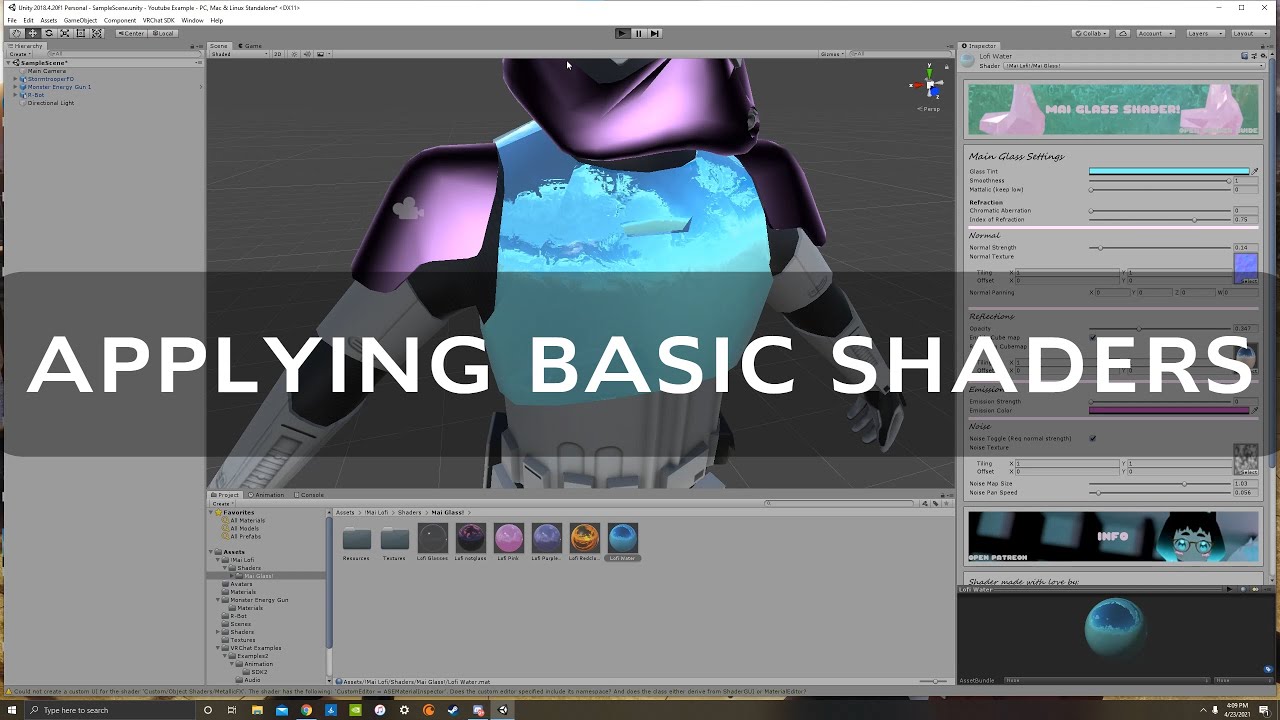The height and width of the screenshot is (720, 1280).
Task: Adjust the Index of Refraction slider
Action: point(1160,220)
